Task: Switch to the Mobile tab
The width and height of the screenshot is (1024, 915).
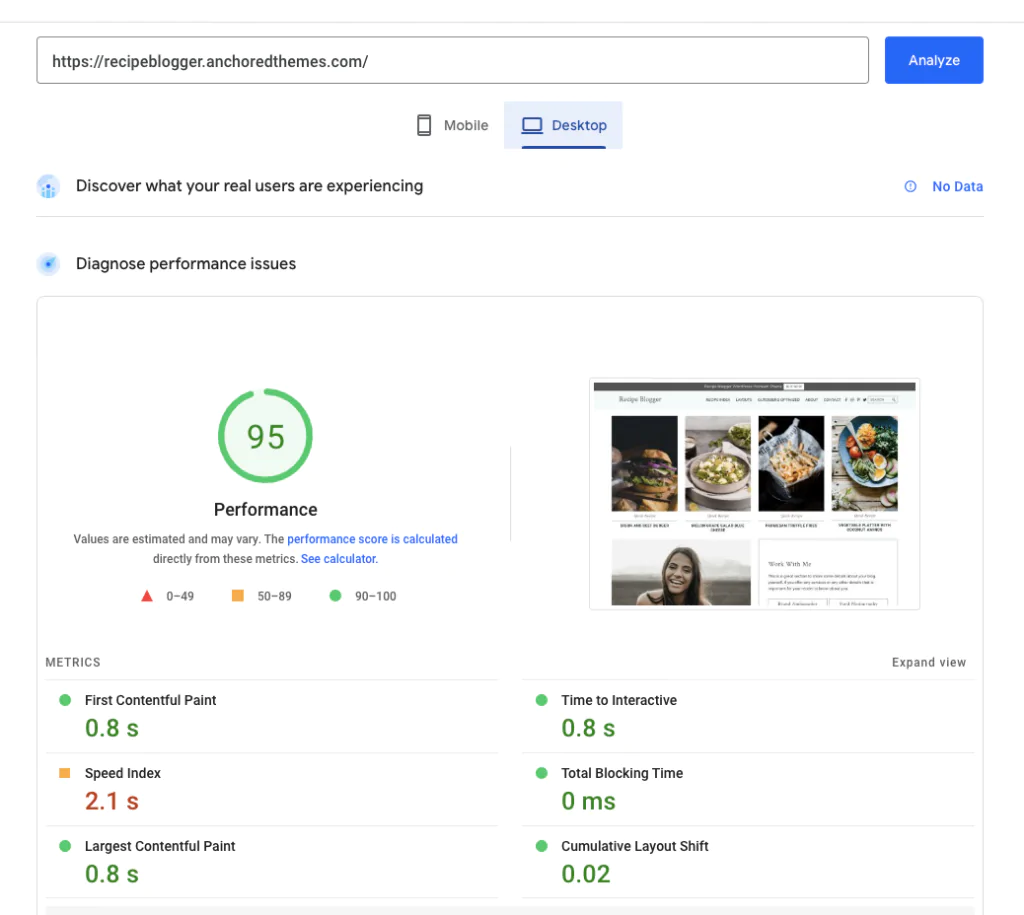Action: [x=452, y=125]
